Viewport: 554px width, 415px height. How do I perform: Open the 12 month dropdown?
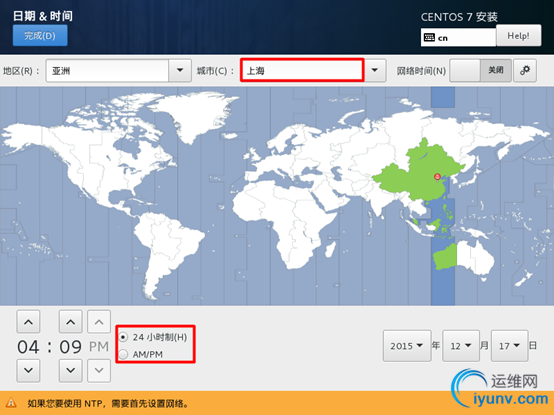pos(461,346)
